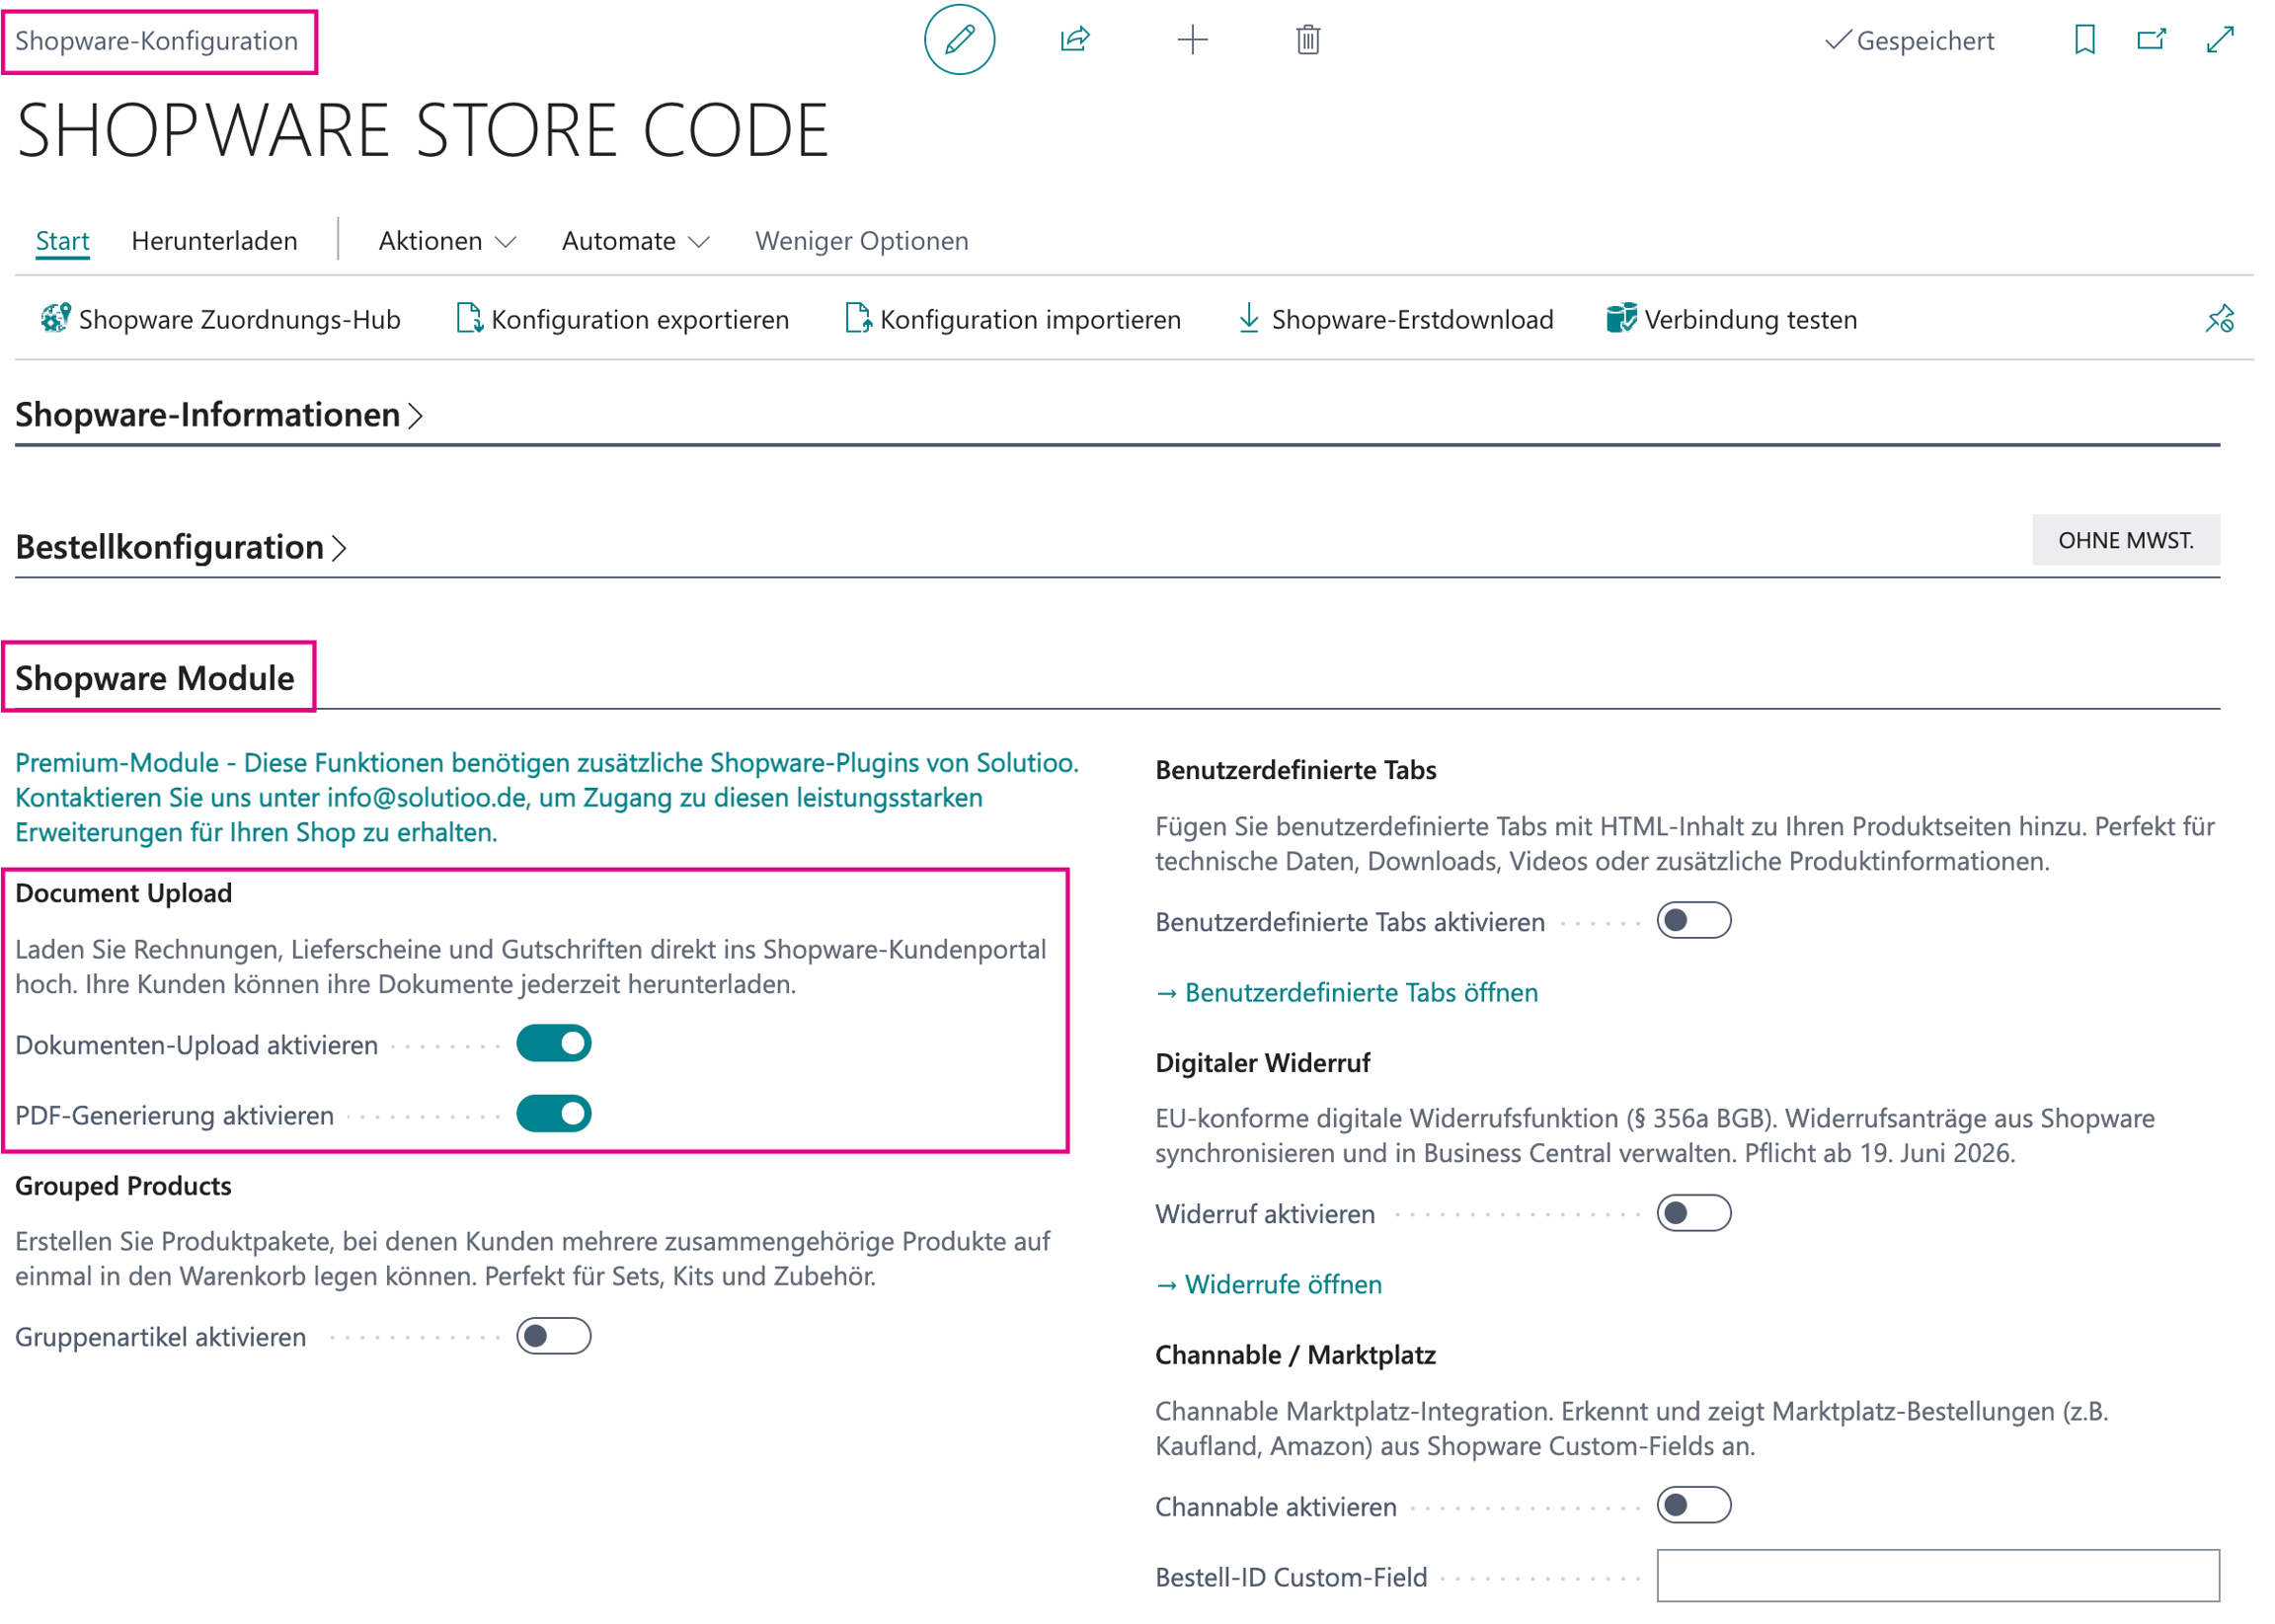Click the Gespeichert status indicator
This screenshot has width=2275, height=1624.
tap(1908, 41)
